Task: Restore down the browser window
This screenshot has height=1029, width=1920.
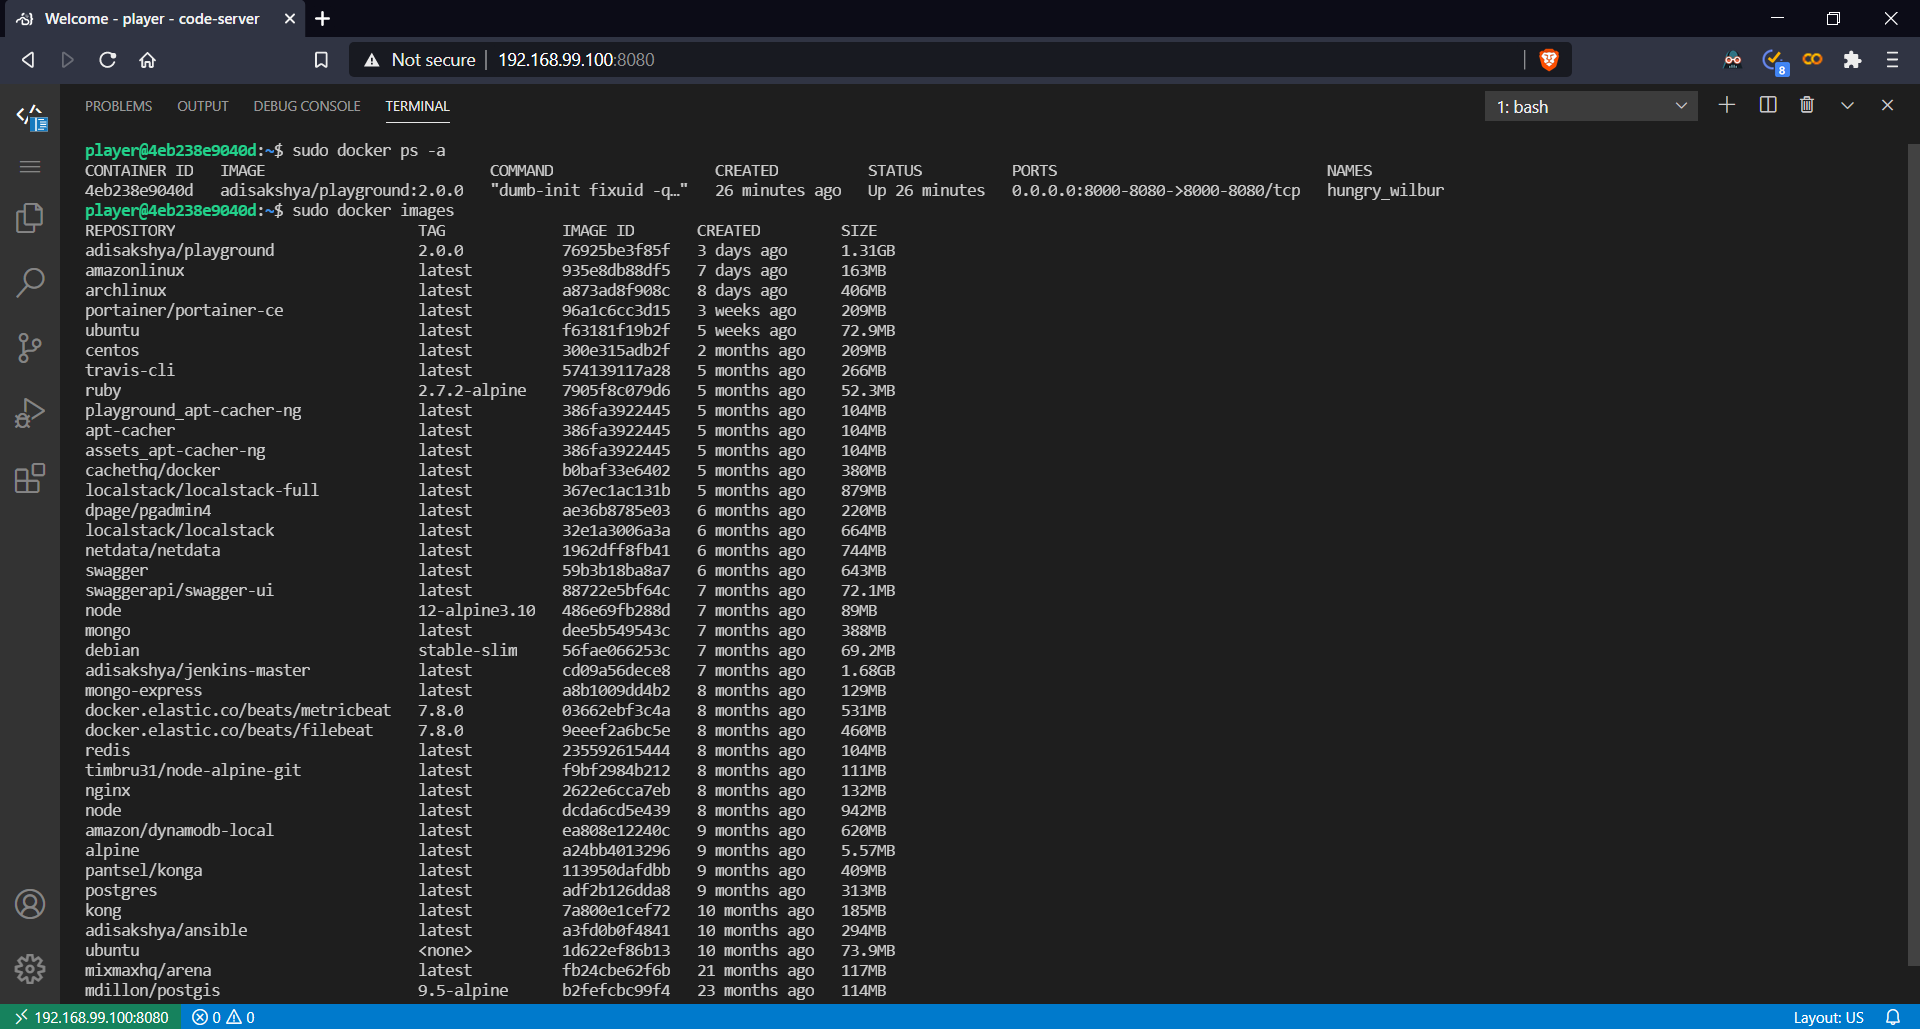Action: tap(1833, 19)
